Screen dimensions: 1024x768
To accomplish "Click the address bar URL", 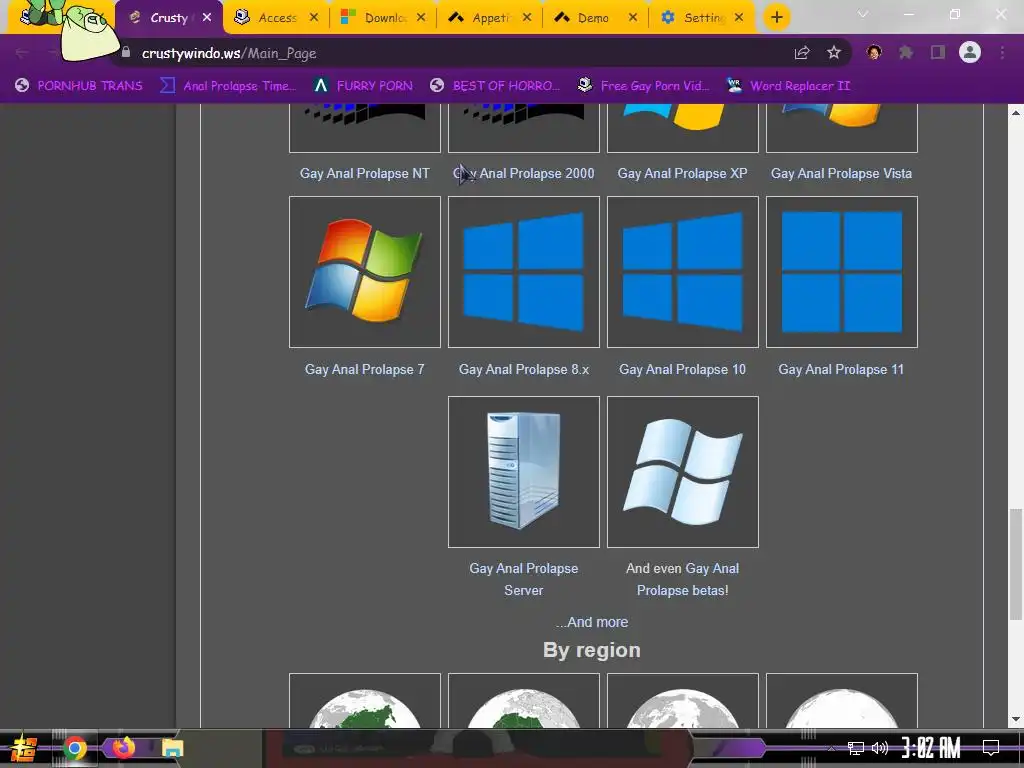I will click(x=229, y=53).
